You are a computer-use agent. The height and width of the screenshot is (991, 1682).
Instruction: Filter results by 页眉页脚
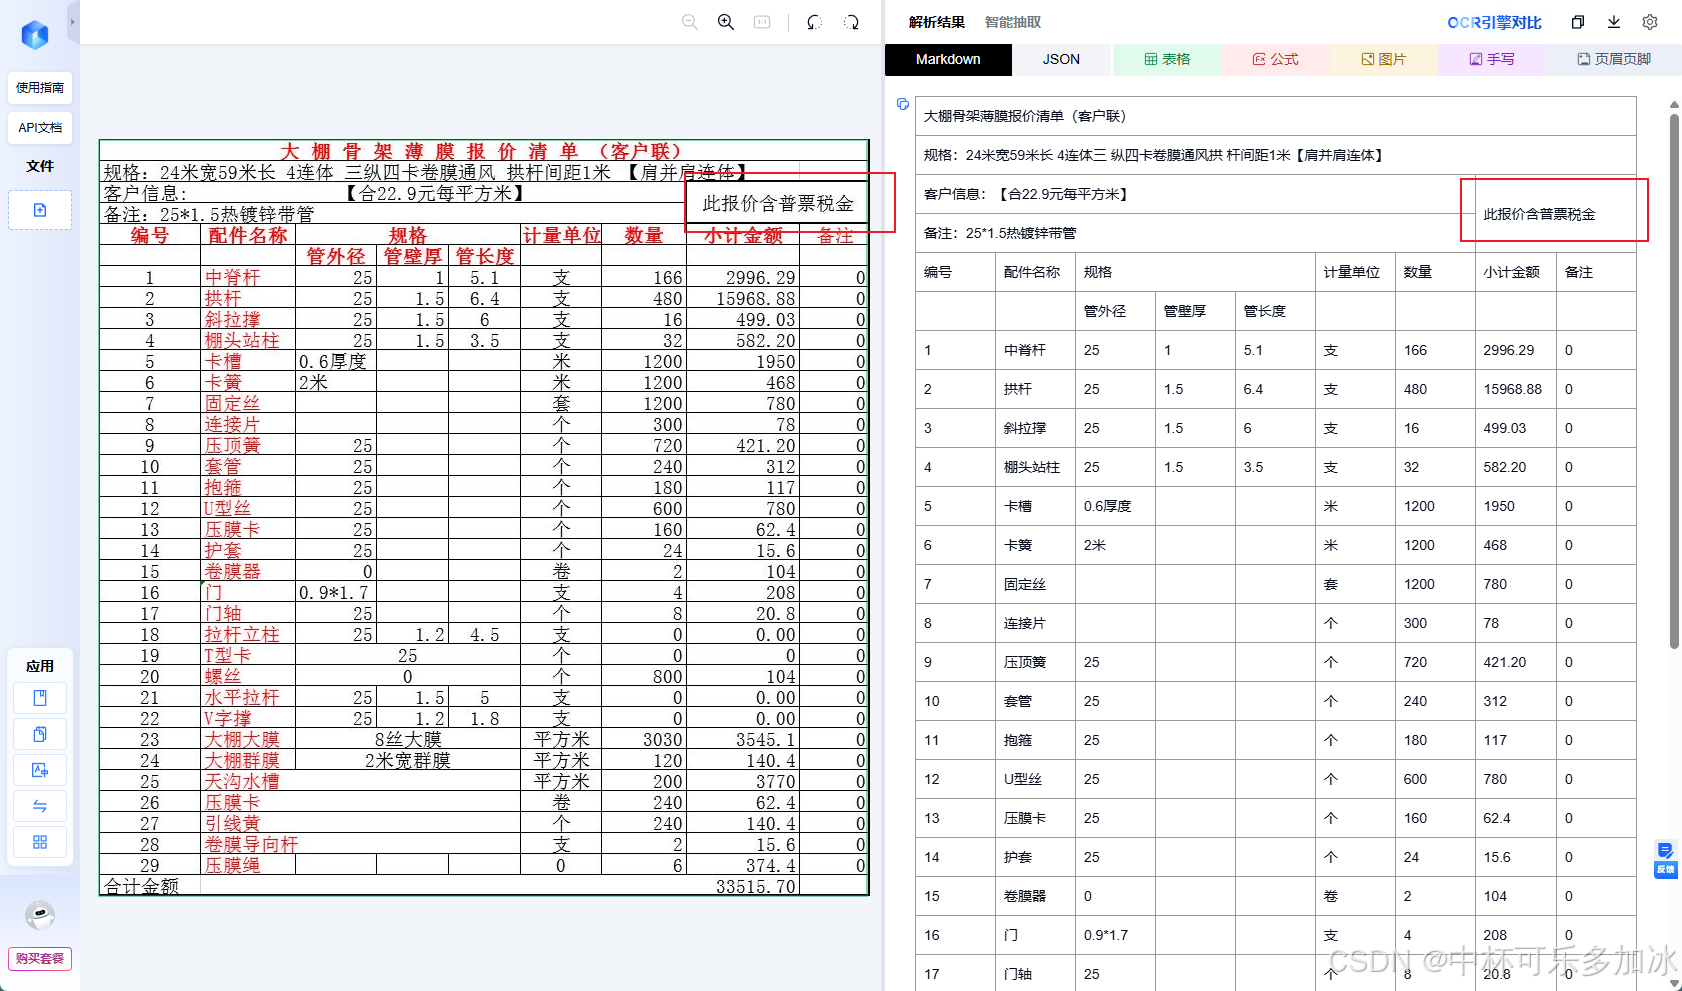(x=1614, y=59)
